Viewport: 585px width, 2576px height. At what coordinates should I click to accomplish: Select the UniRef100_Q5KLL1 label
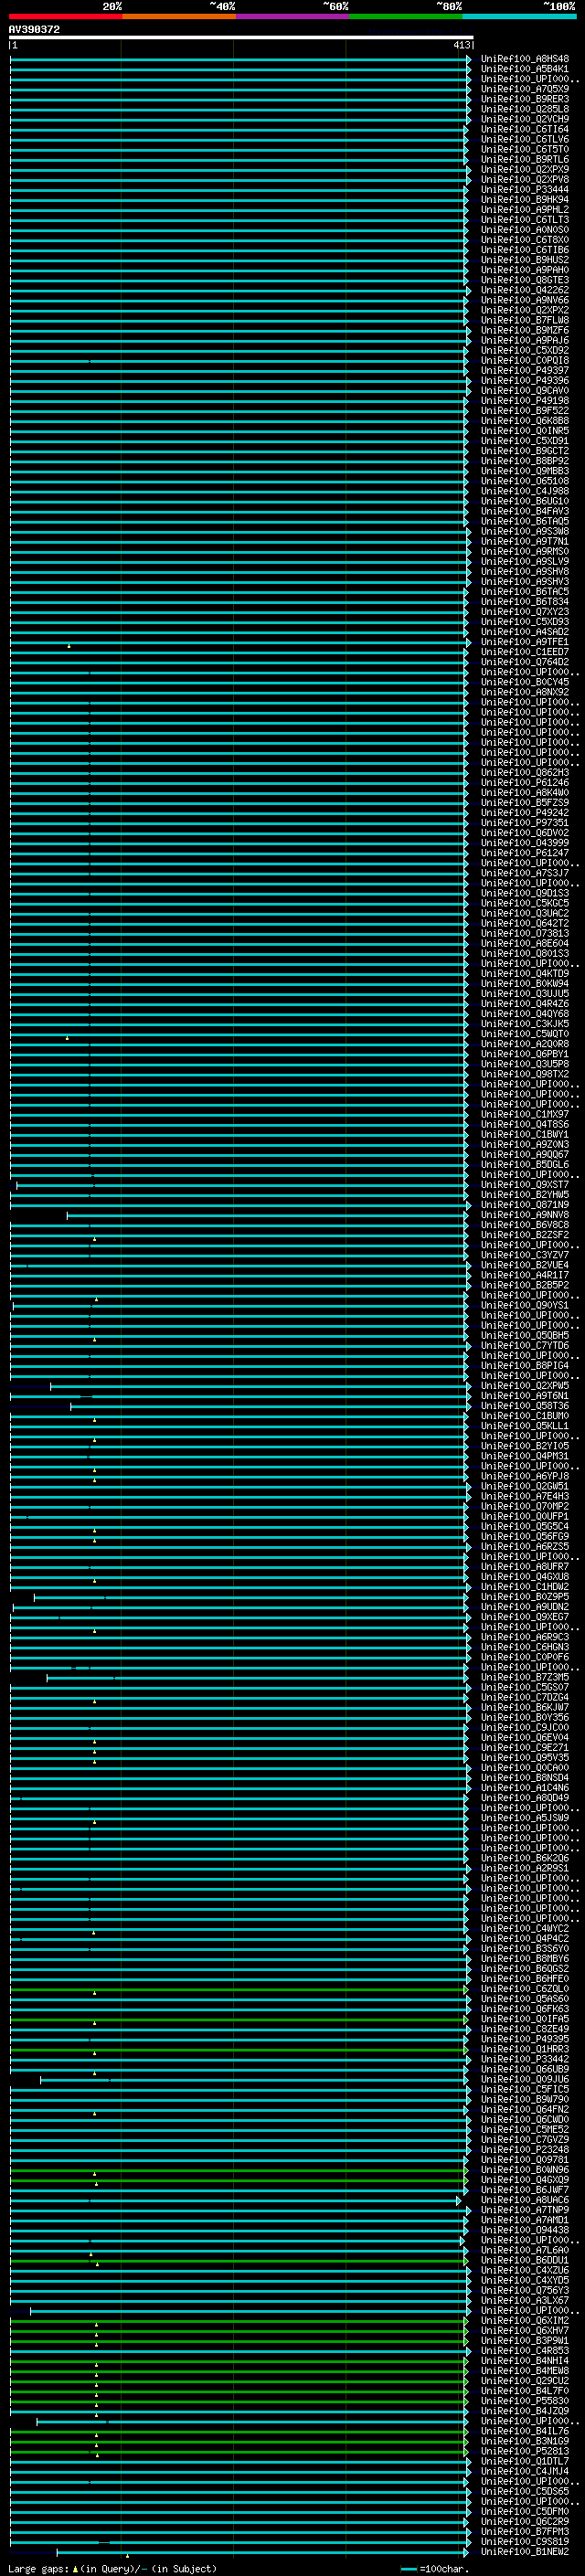pyautogui.click(x=525, y=1425)
